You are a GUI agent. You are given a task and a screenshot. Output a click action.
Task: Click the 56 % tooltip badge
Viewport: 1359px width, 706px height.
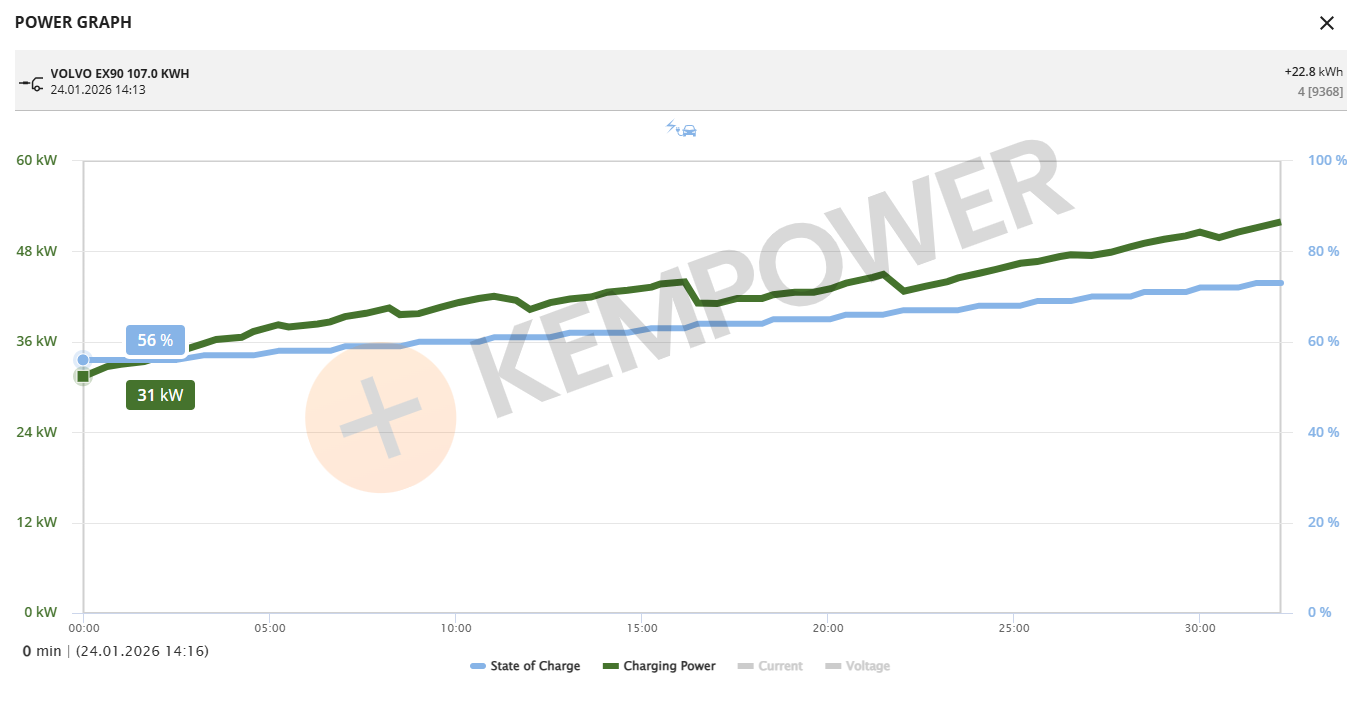tap(155, 340)
